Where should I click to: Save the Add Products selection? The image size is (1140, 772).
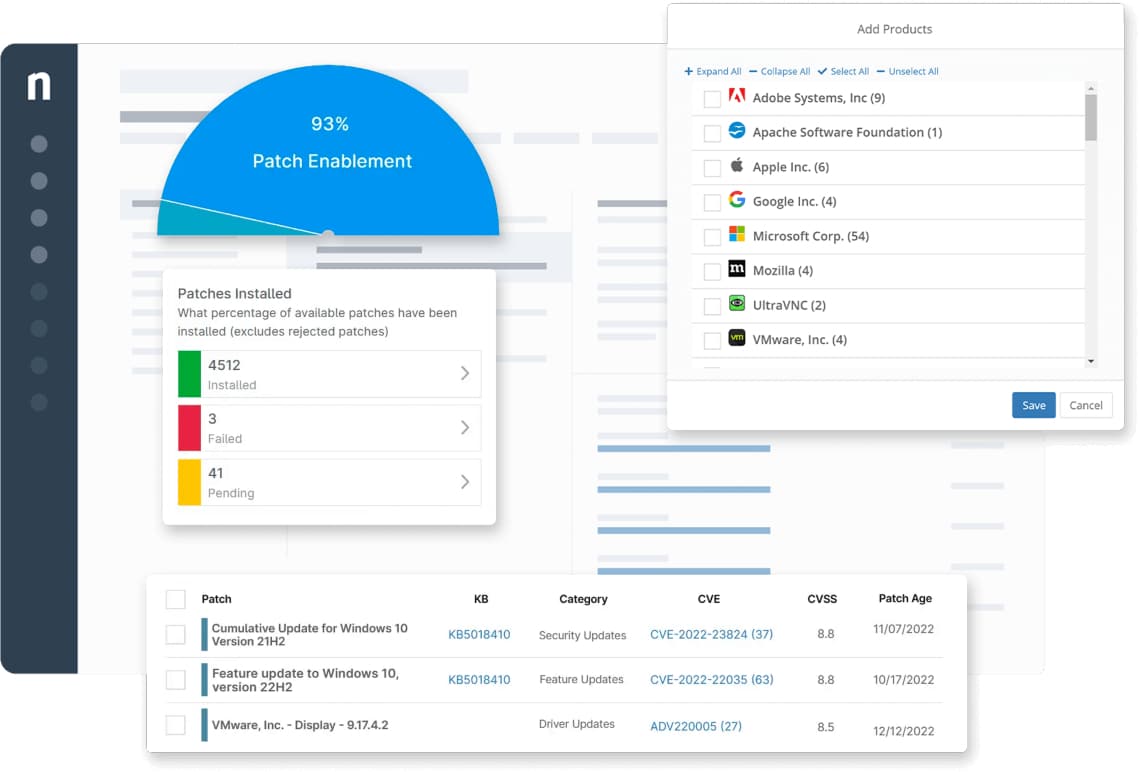(x=1033, y=406)
